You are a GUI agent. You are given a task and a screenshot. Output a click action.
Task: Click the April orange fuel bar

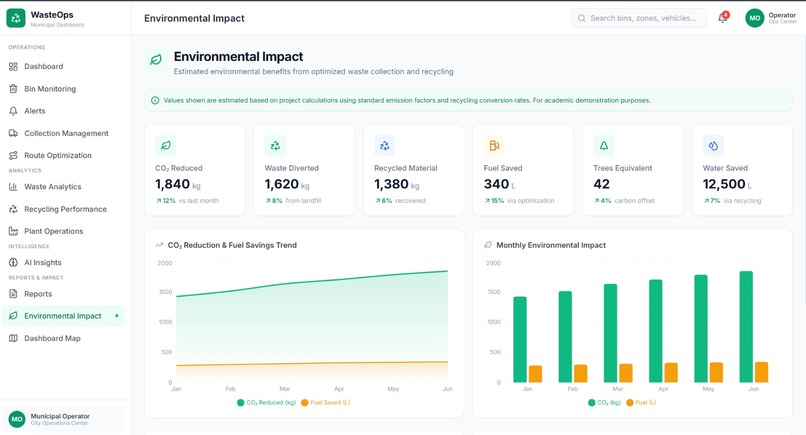point(671,372)
